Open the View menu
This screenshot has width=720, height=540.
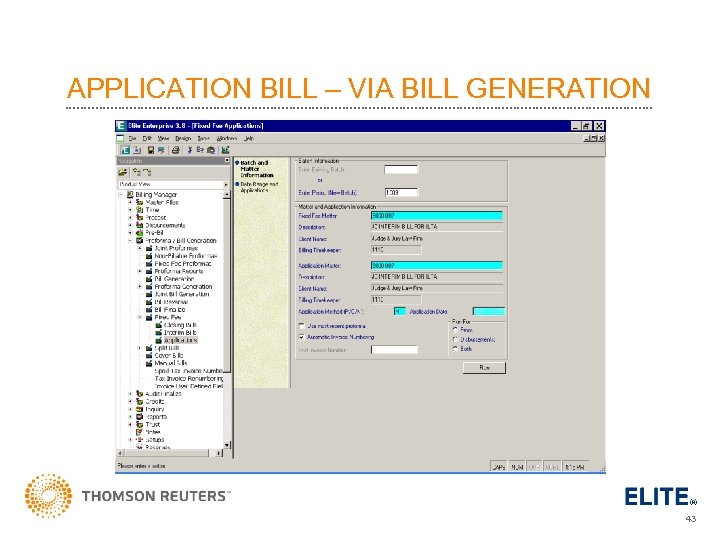pyautogui.click(x=163, y=138)
